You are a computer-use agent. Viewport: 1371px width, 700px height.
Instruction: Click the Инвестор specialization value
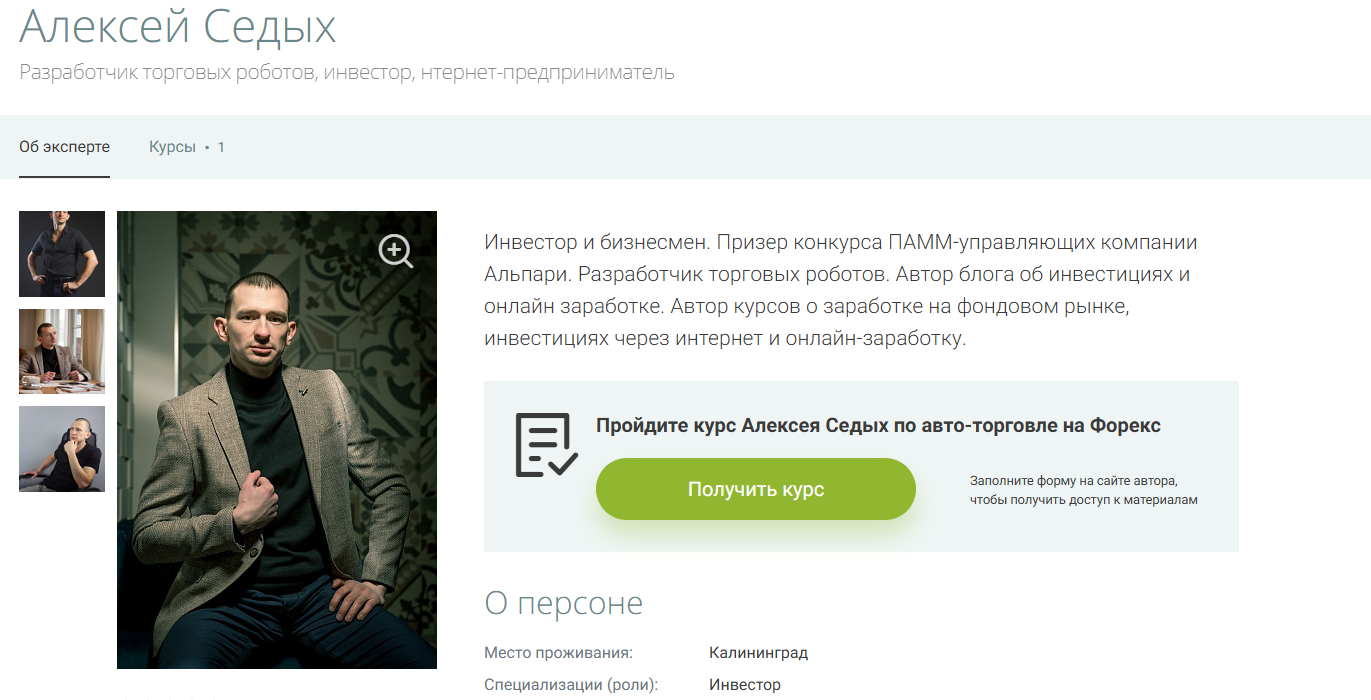pyautogui.click(x=745, y=685)
